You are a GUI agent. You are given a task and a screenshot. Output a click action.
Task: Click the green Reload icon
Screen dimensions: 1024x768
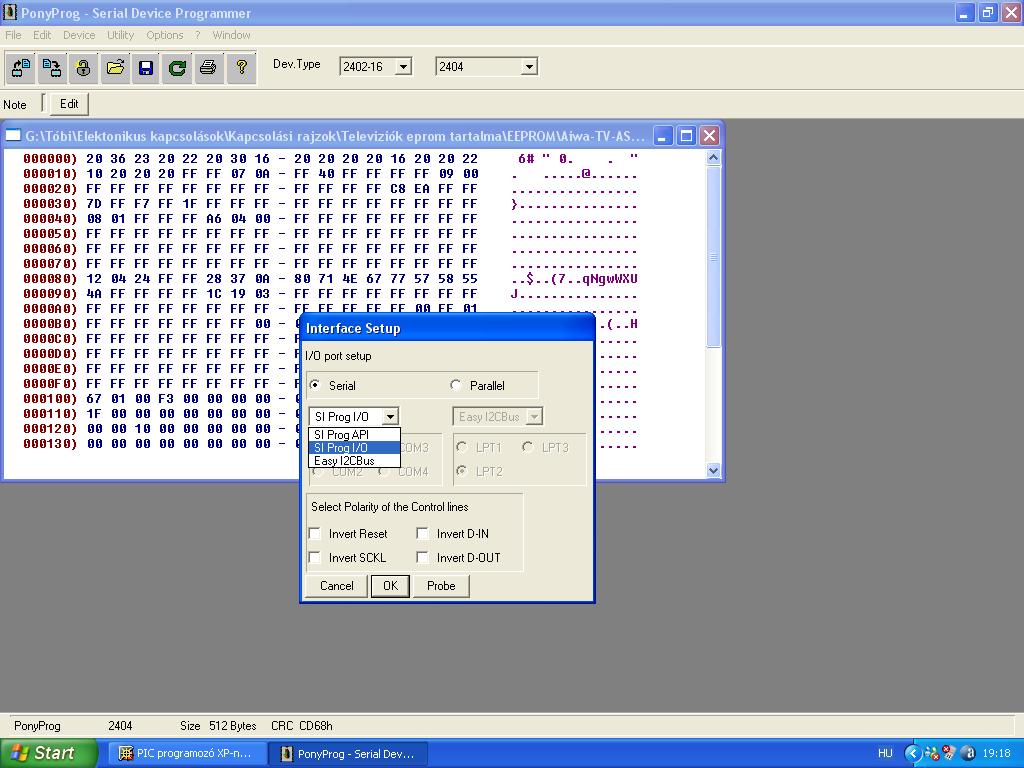pyautogui.click(x=177, y=67)
